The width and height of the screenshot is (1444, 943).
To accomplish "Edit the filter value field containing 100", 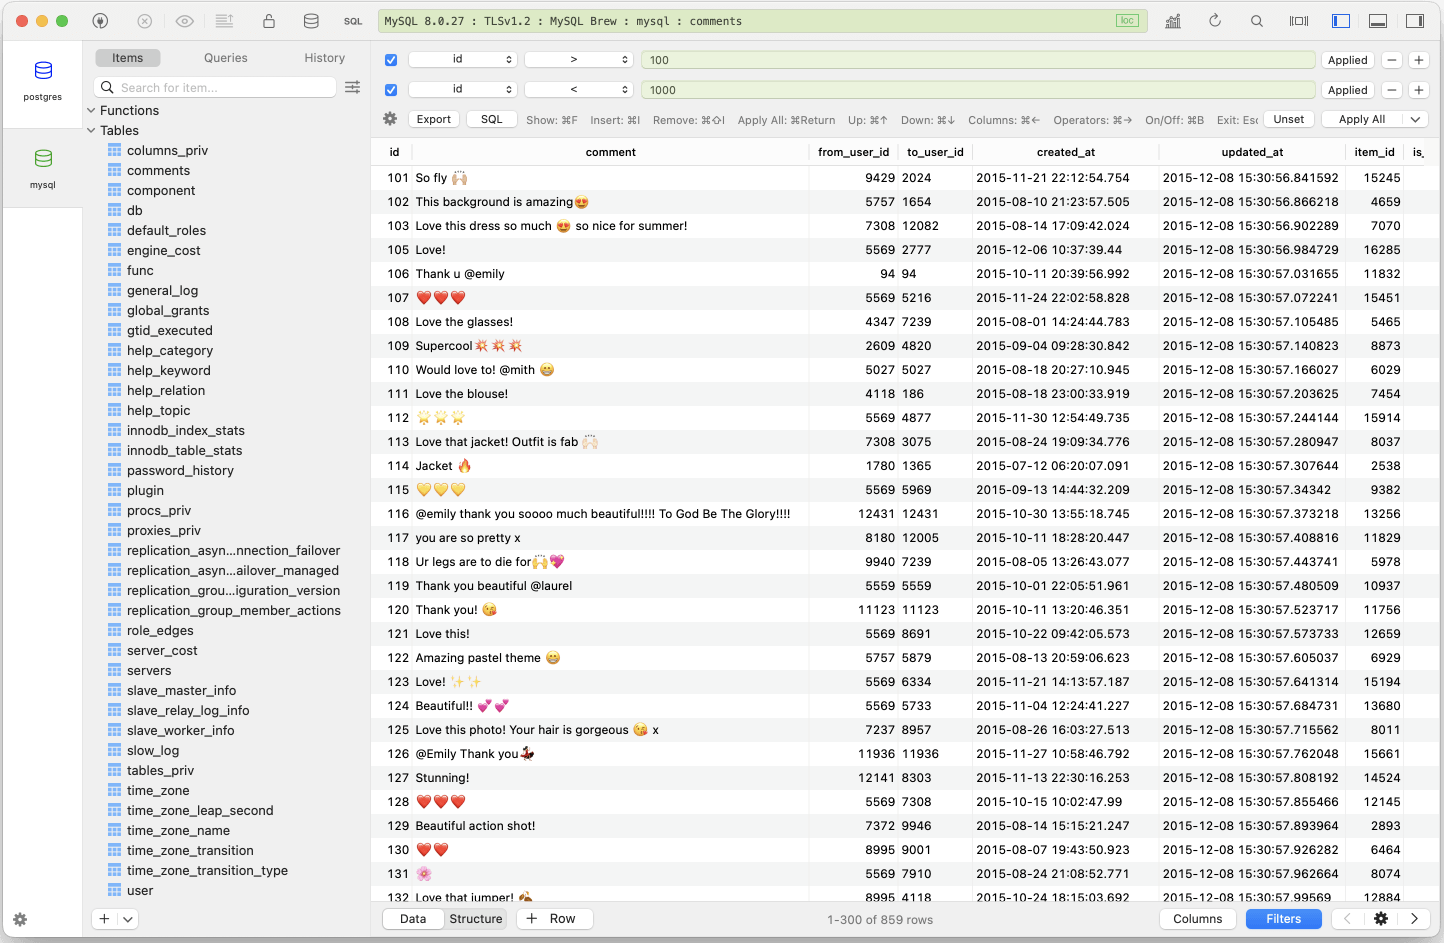I will click(978, 60).
